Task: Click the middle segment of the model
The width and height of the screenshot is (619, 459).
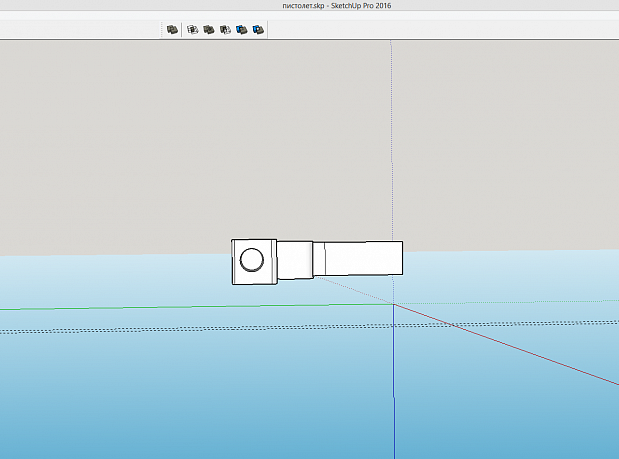Action: tap(295, 260)
